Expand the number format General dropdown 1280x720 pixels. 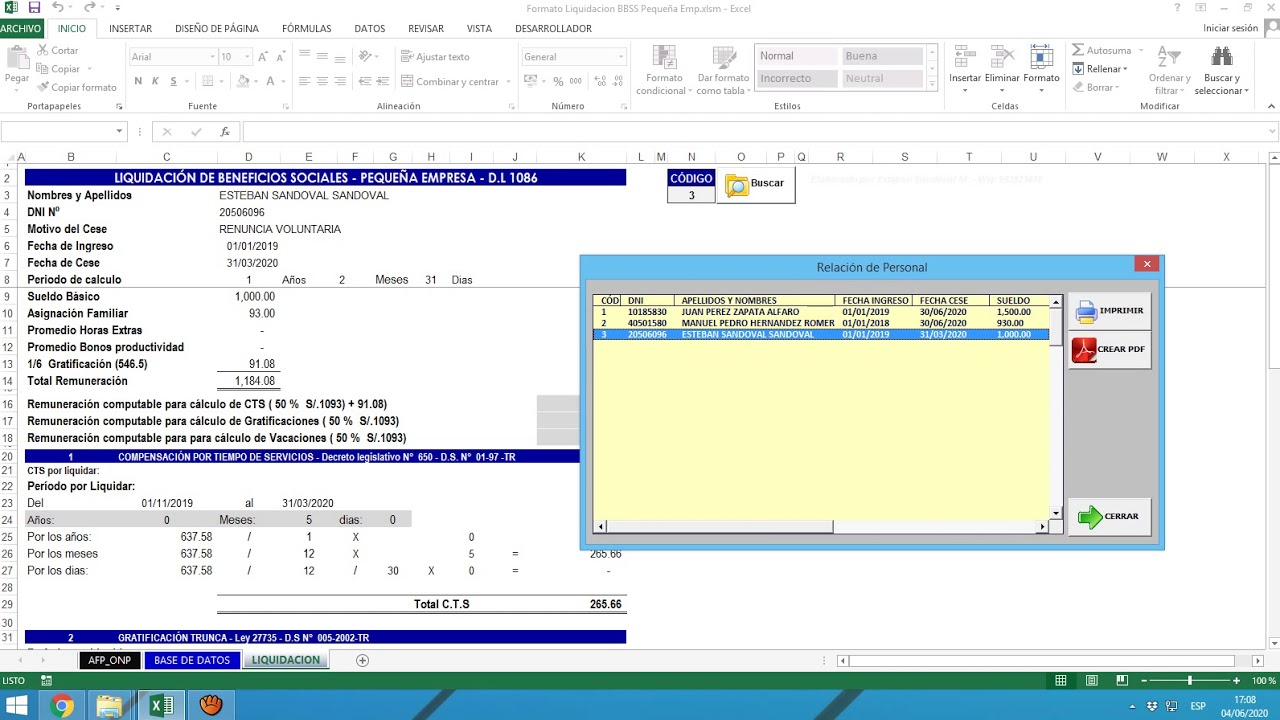click(621, 57)
